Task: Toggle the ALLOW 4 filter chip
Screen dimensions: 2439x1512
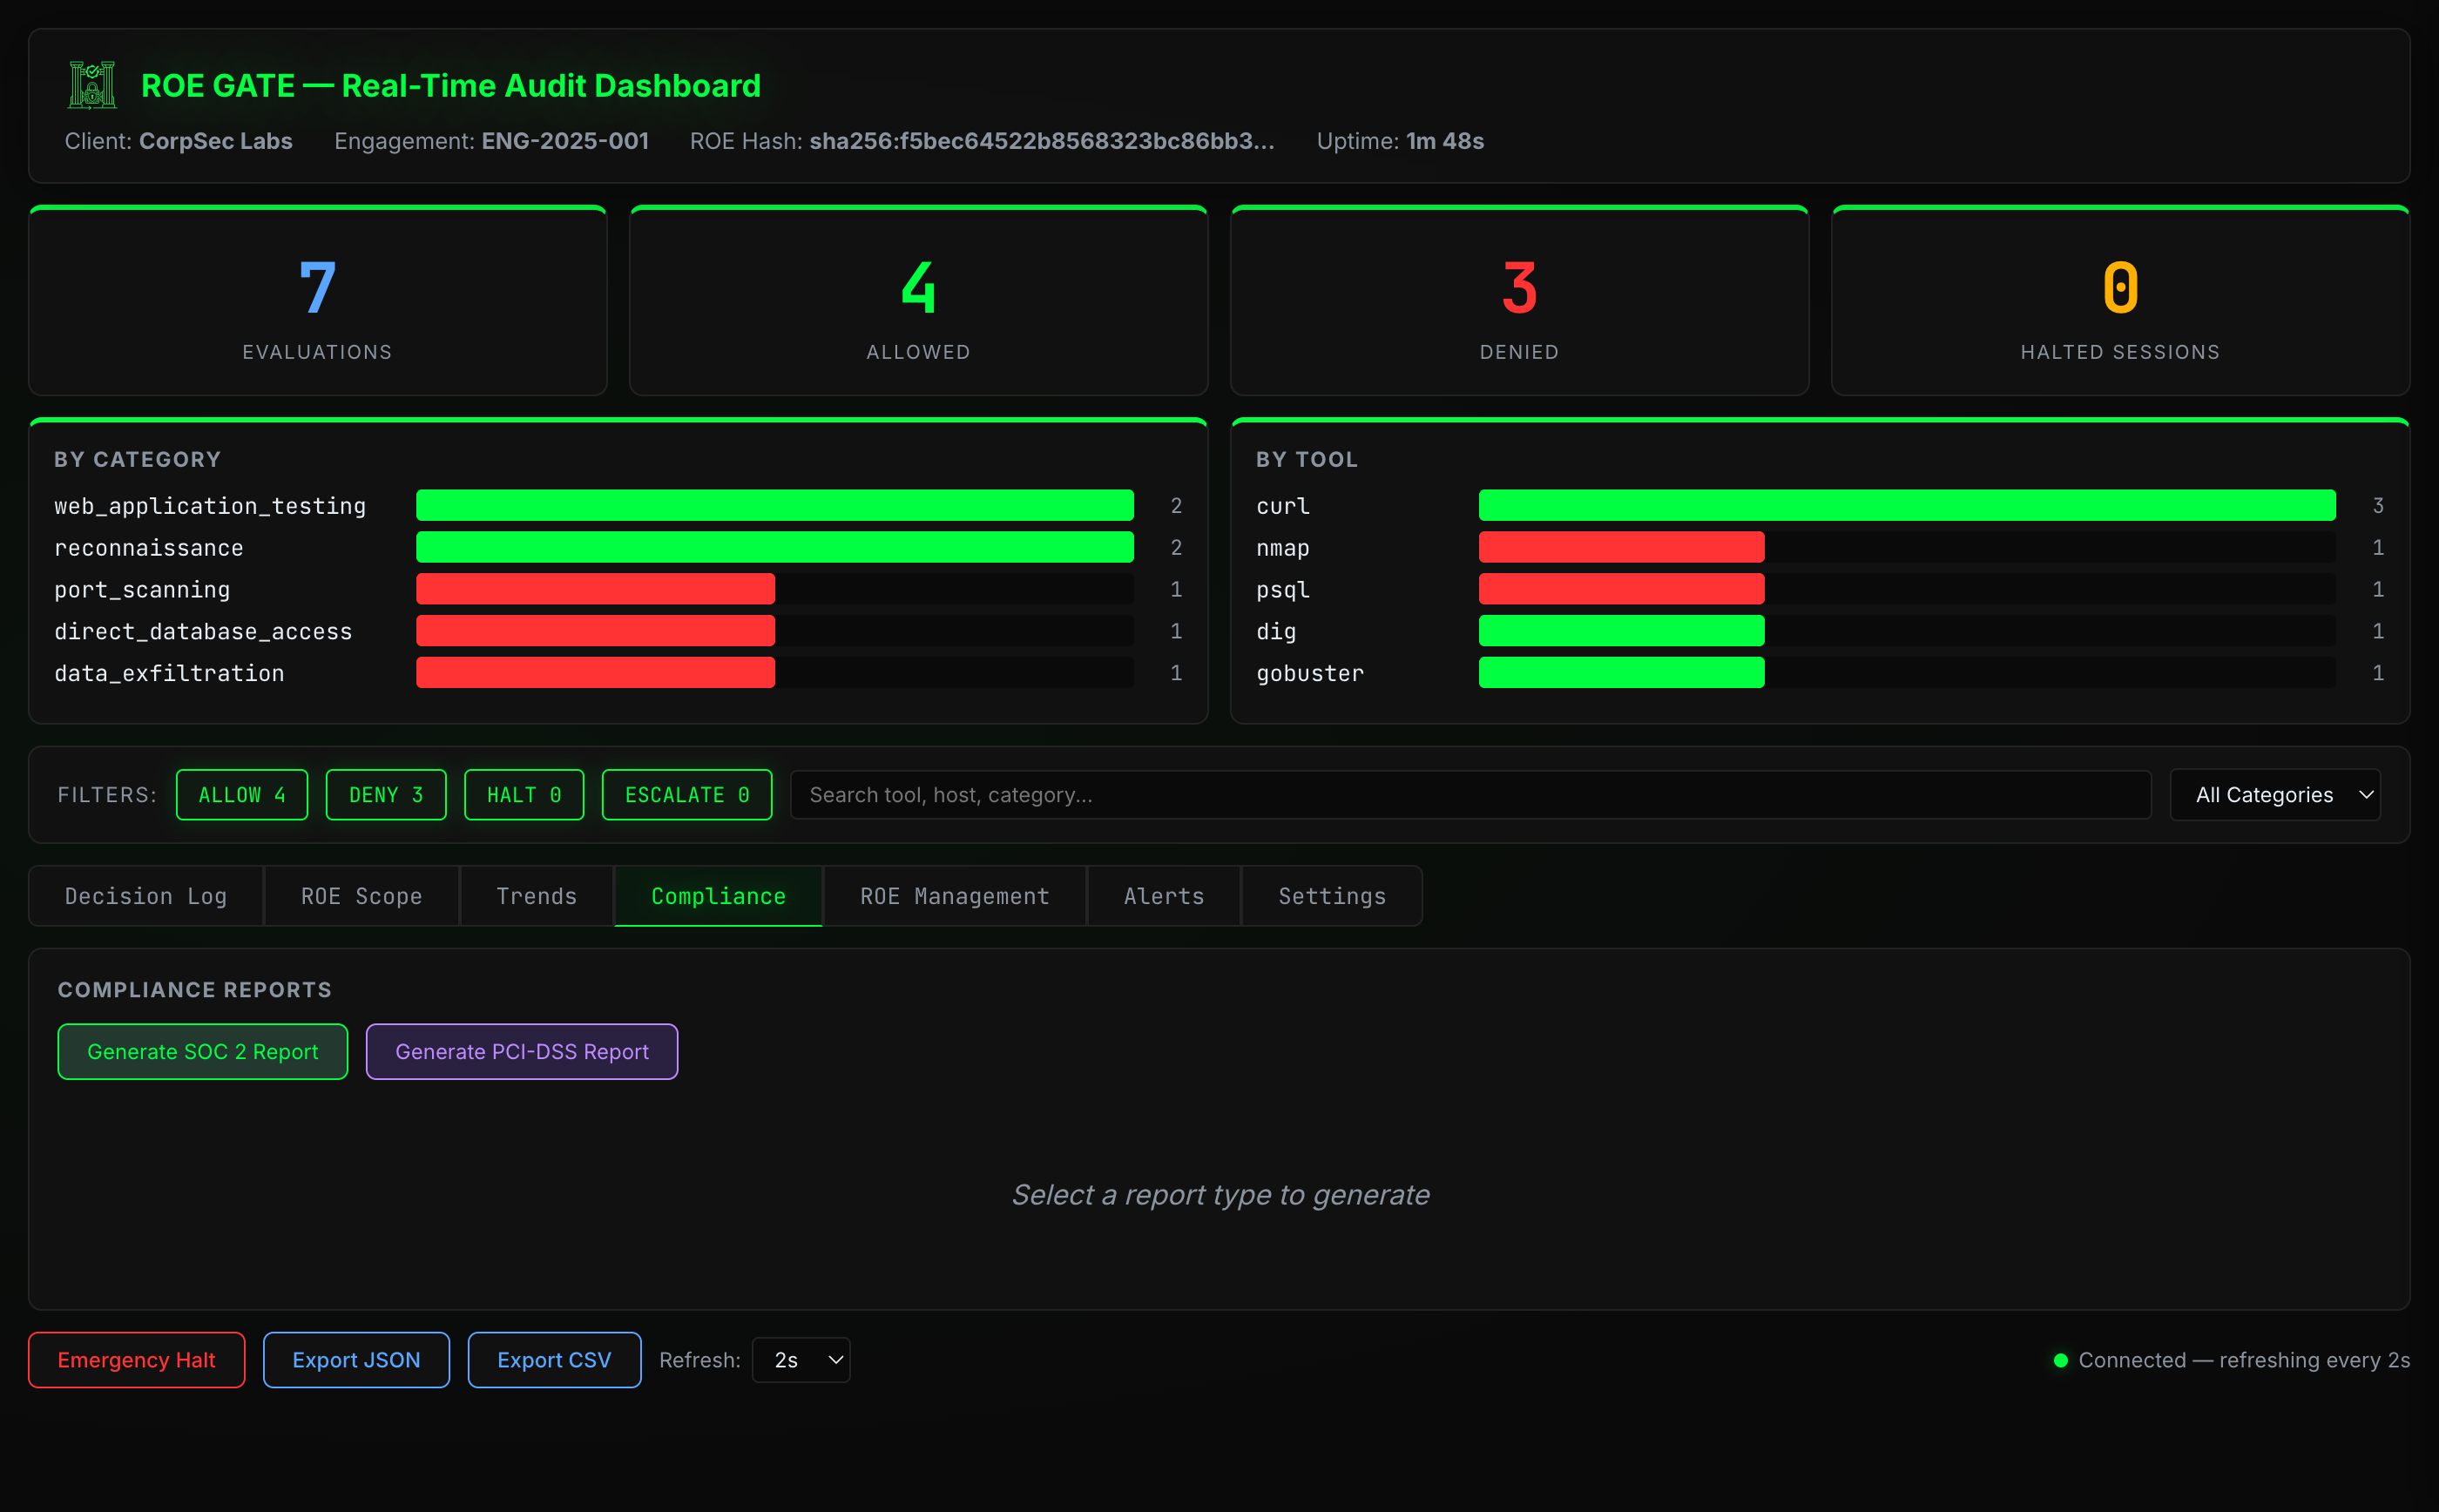Action: click(x=241, y=794)
